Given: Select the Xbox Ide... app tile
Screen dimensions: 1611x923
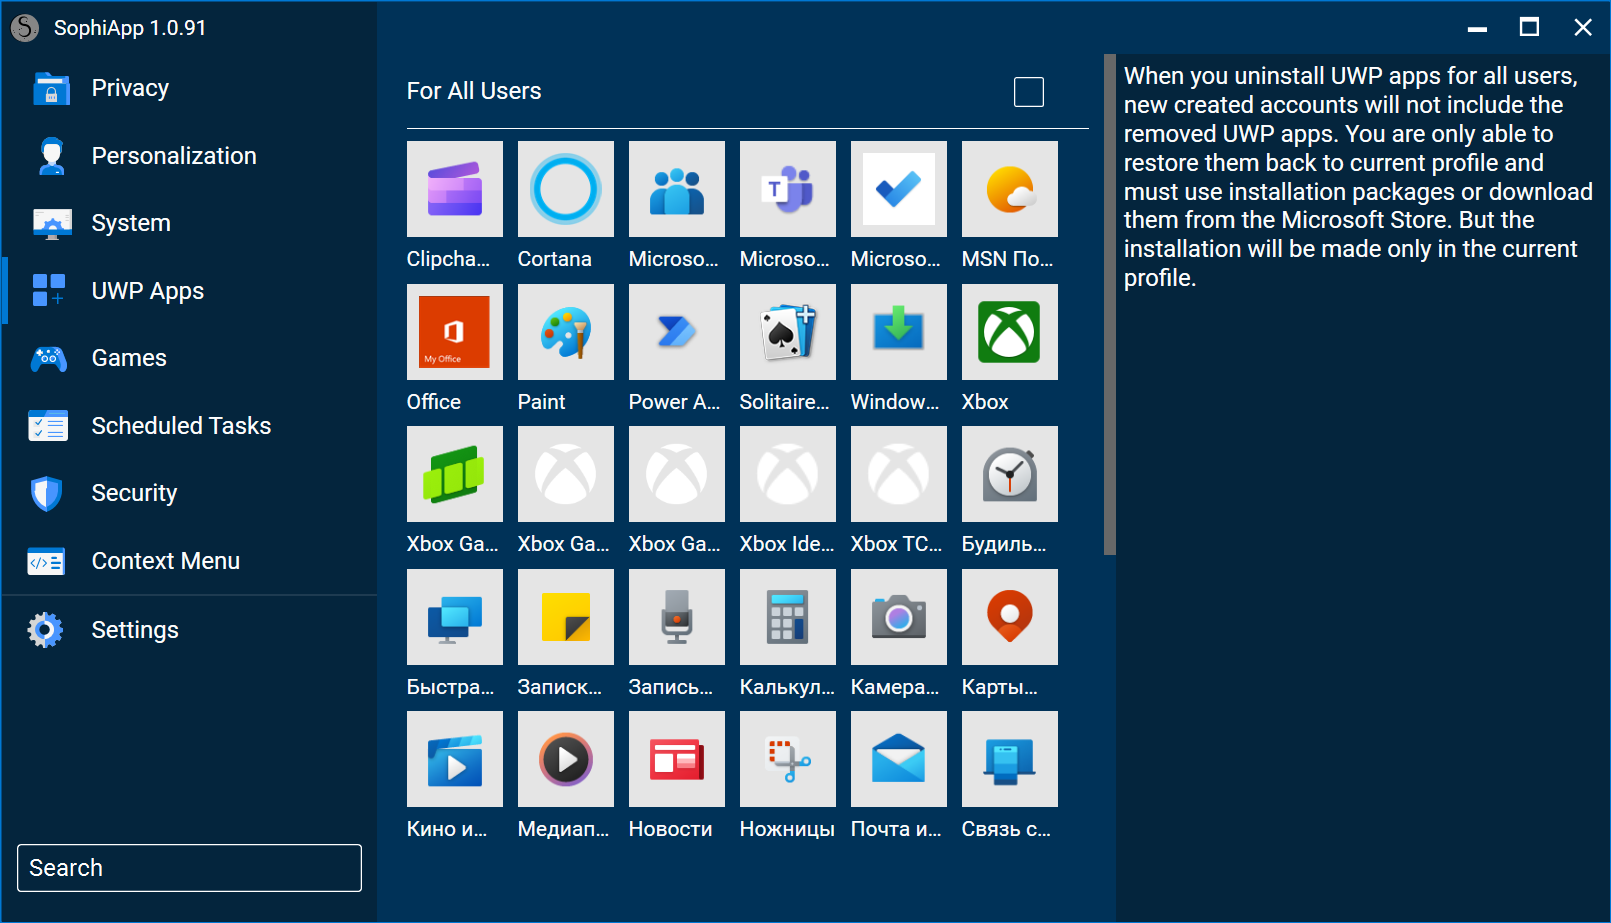Looking at the screenshot, I should click(788, 474).
